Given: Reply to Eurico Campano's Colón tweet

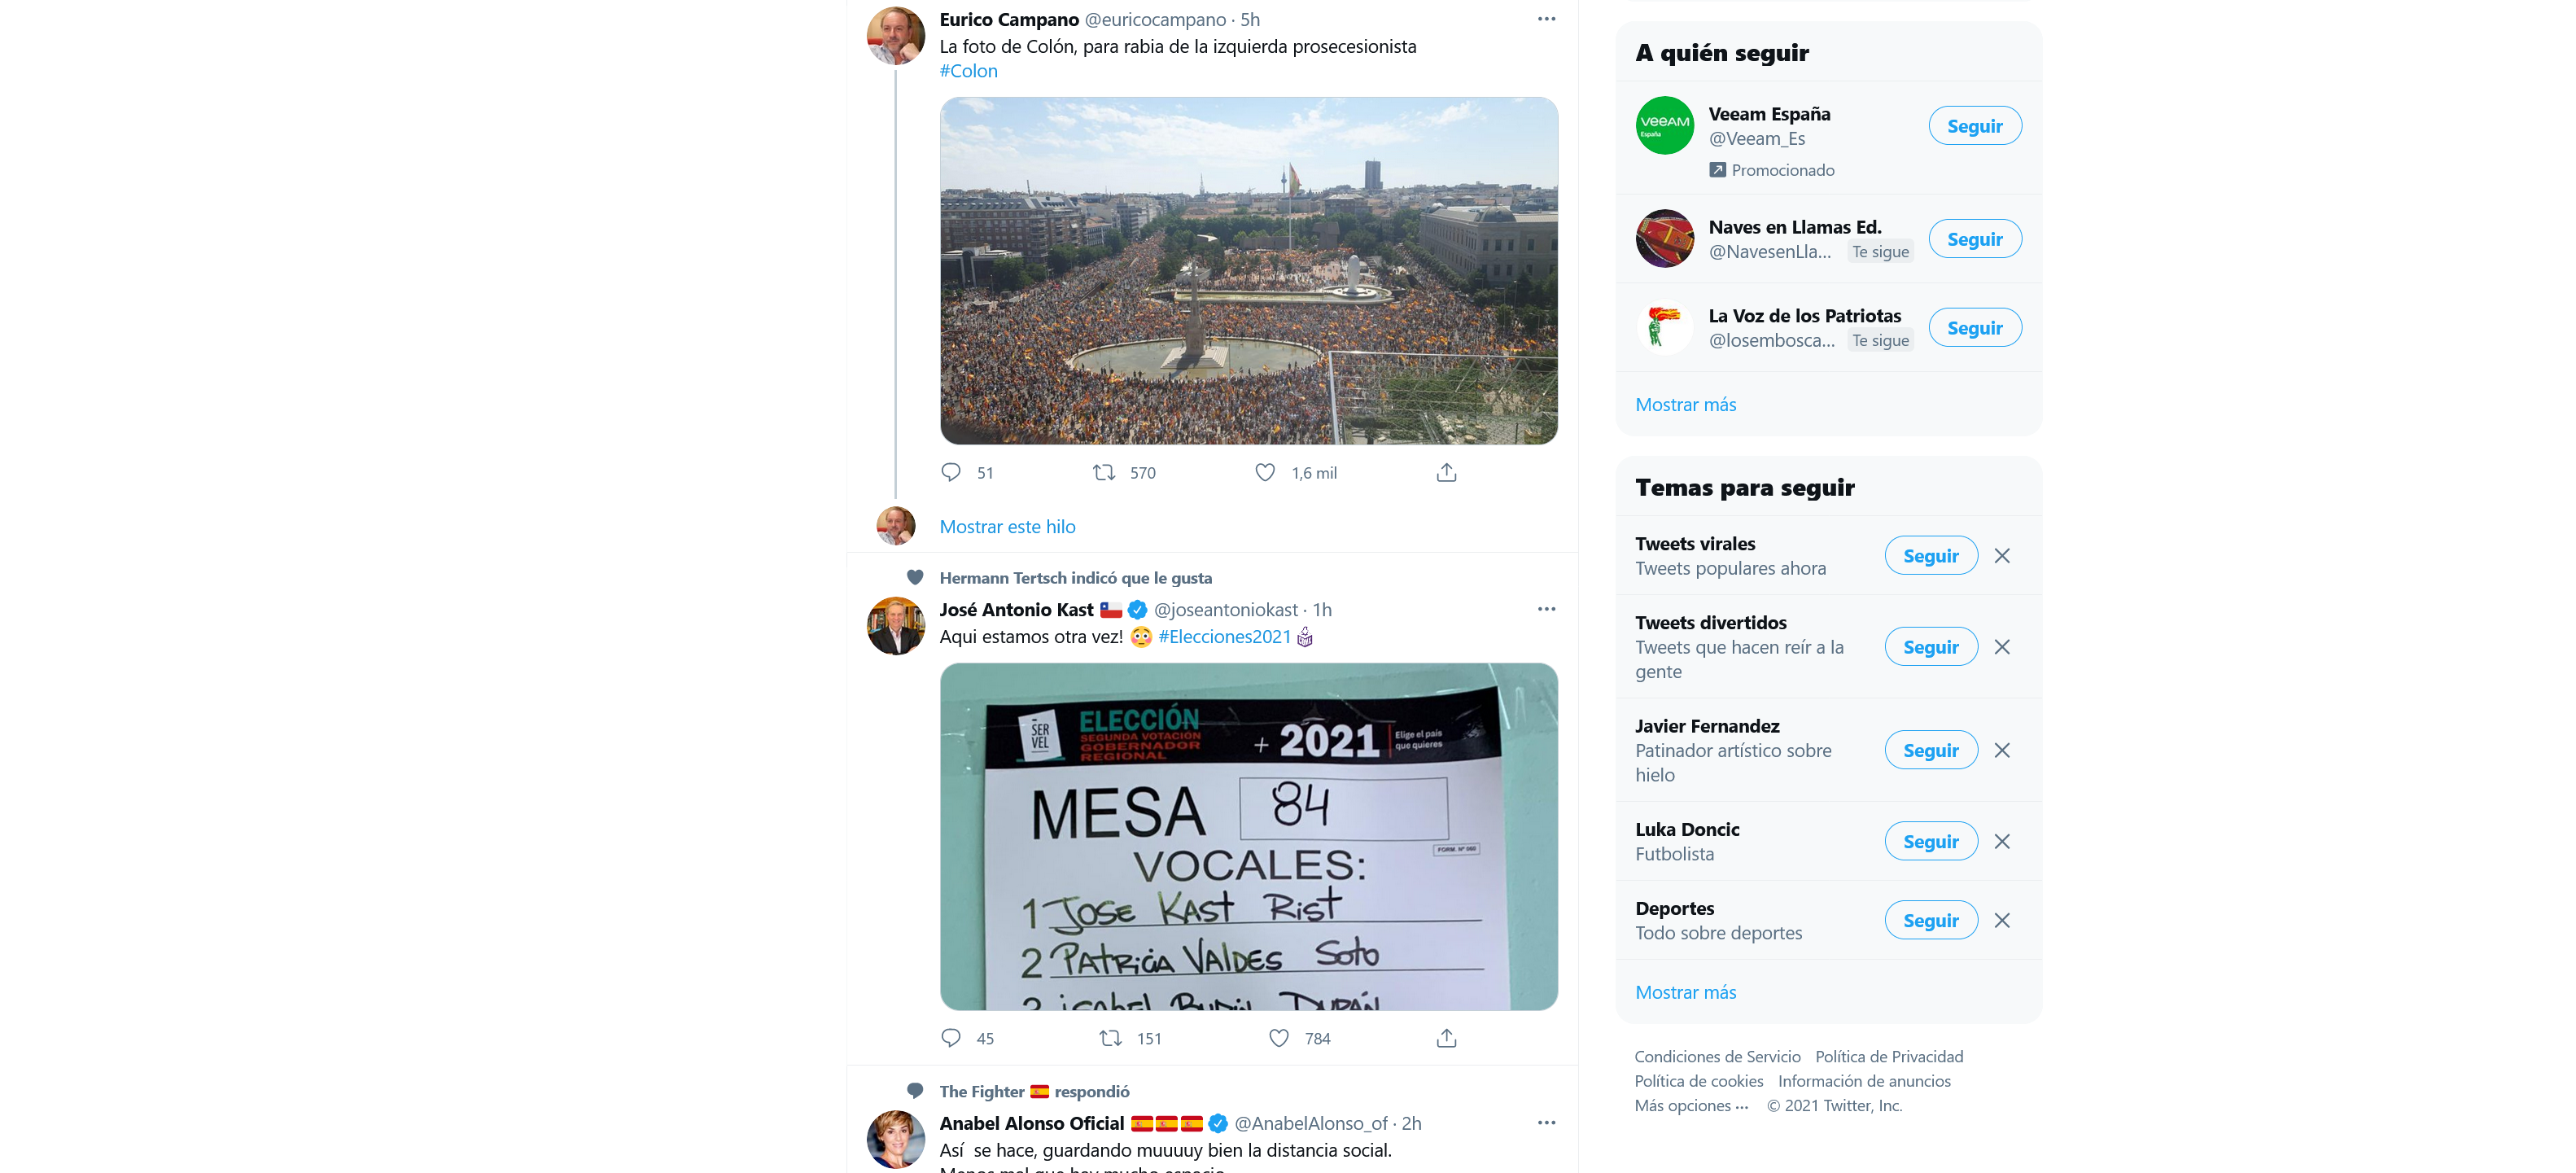Looking at the screenshot, I should tap(951, 472).
